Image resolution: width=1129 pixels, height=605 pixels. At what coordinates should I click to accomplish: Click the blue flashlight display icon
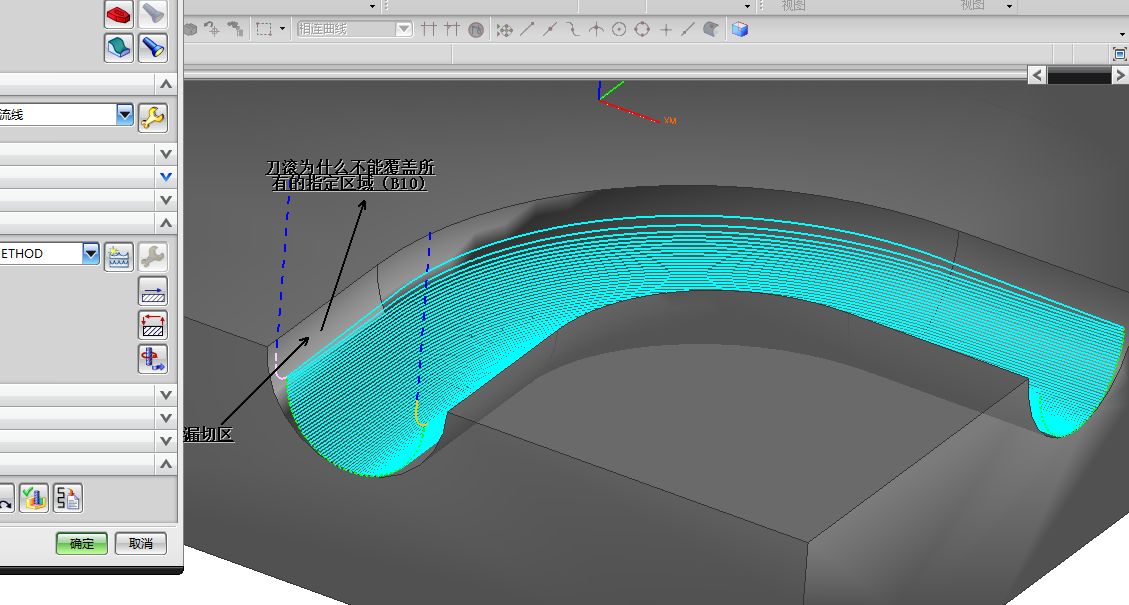[152, 47]
